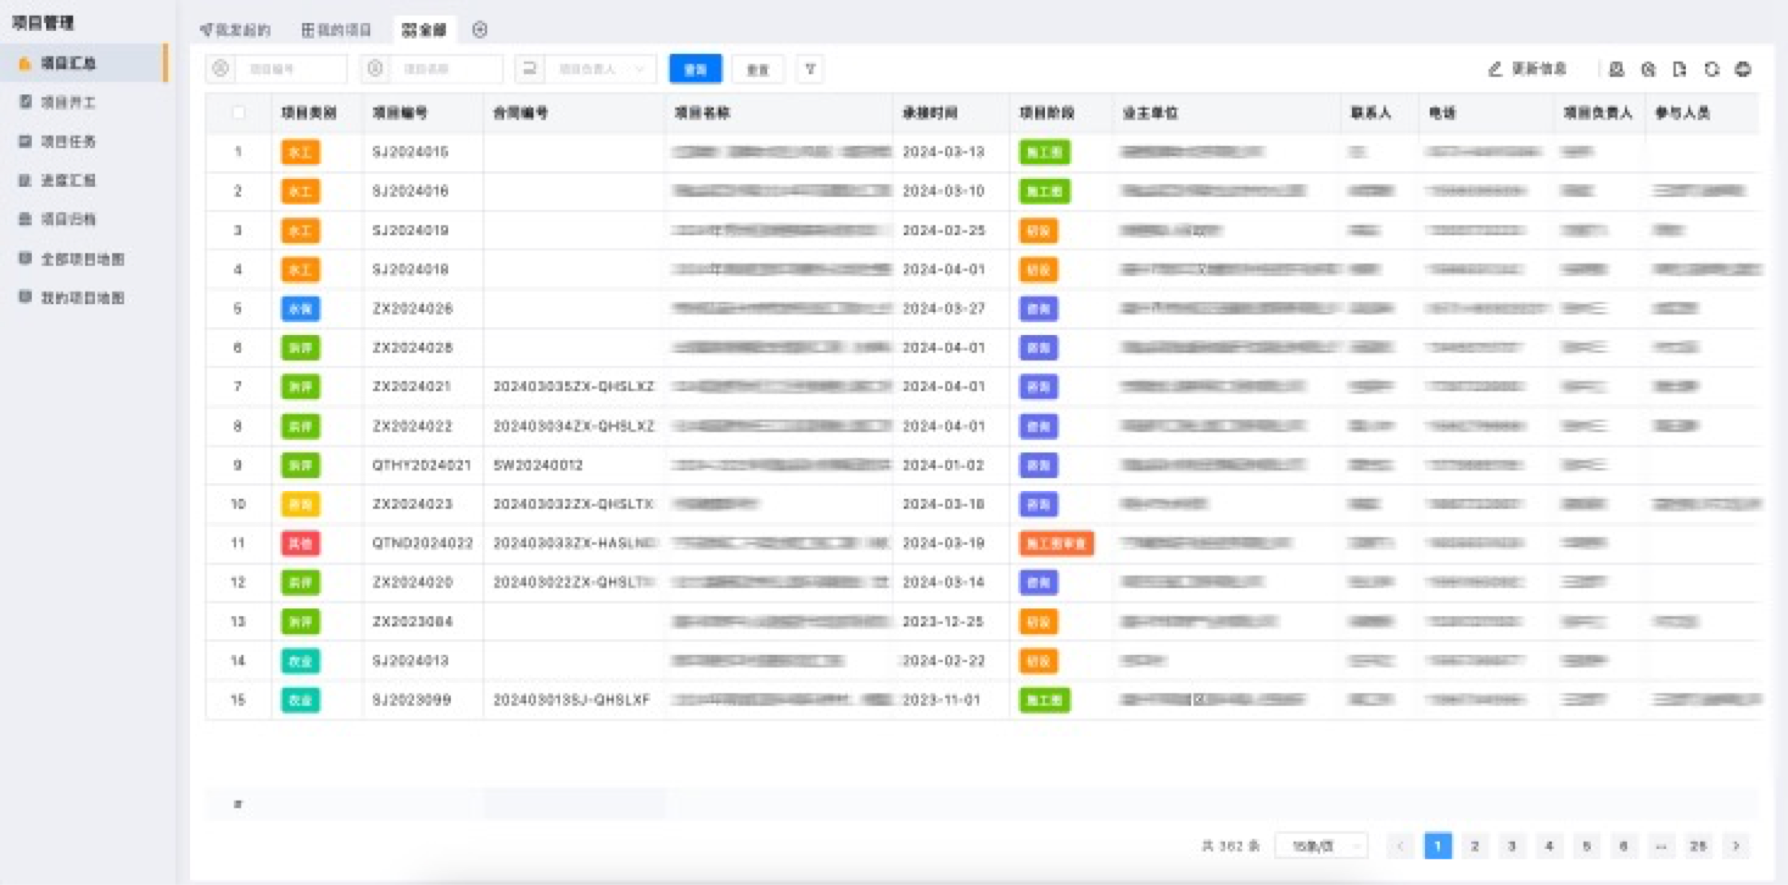Click the orange 水工 tag in row 1
The height and width of the screenshot is (885, 1788).
point(300,152)
